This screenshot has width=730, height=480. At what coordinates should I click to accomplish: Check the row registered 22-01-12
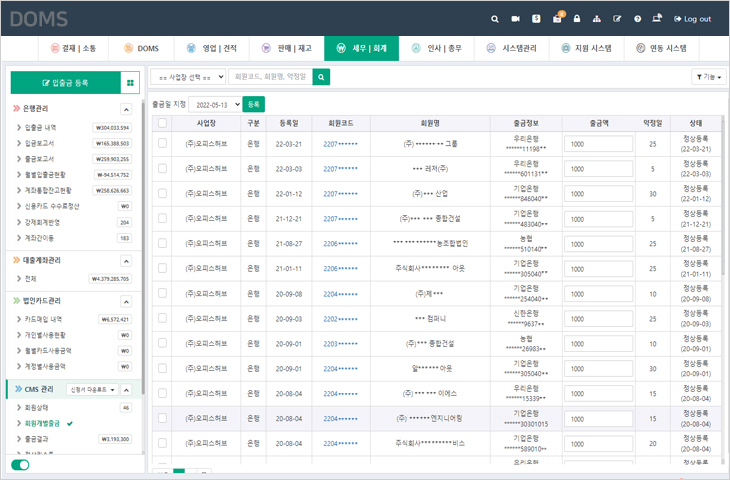click(162, 193)
